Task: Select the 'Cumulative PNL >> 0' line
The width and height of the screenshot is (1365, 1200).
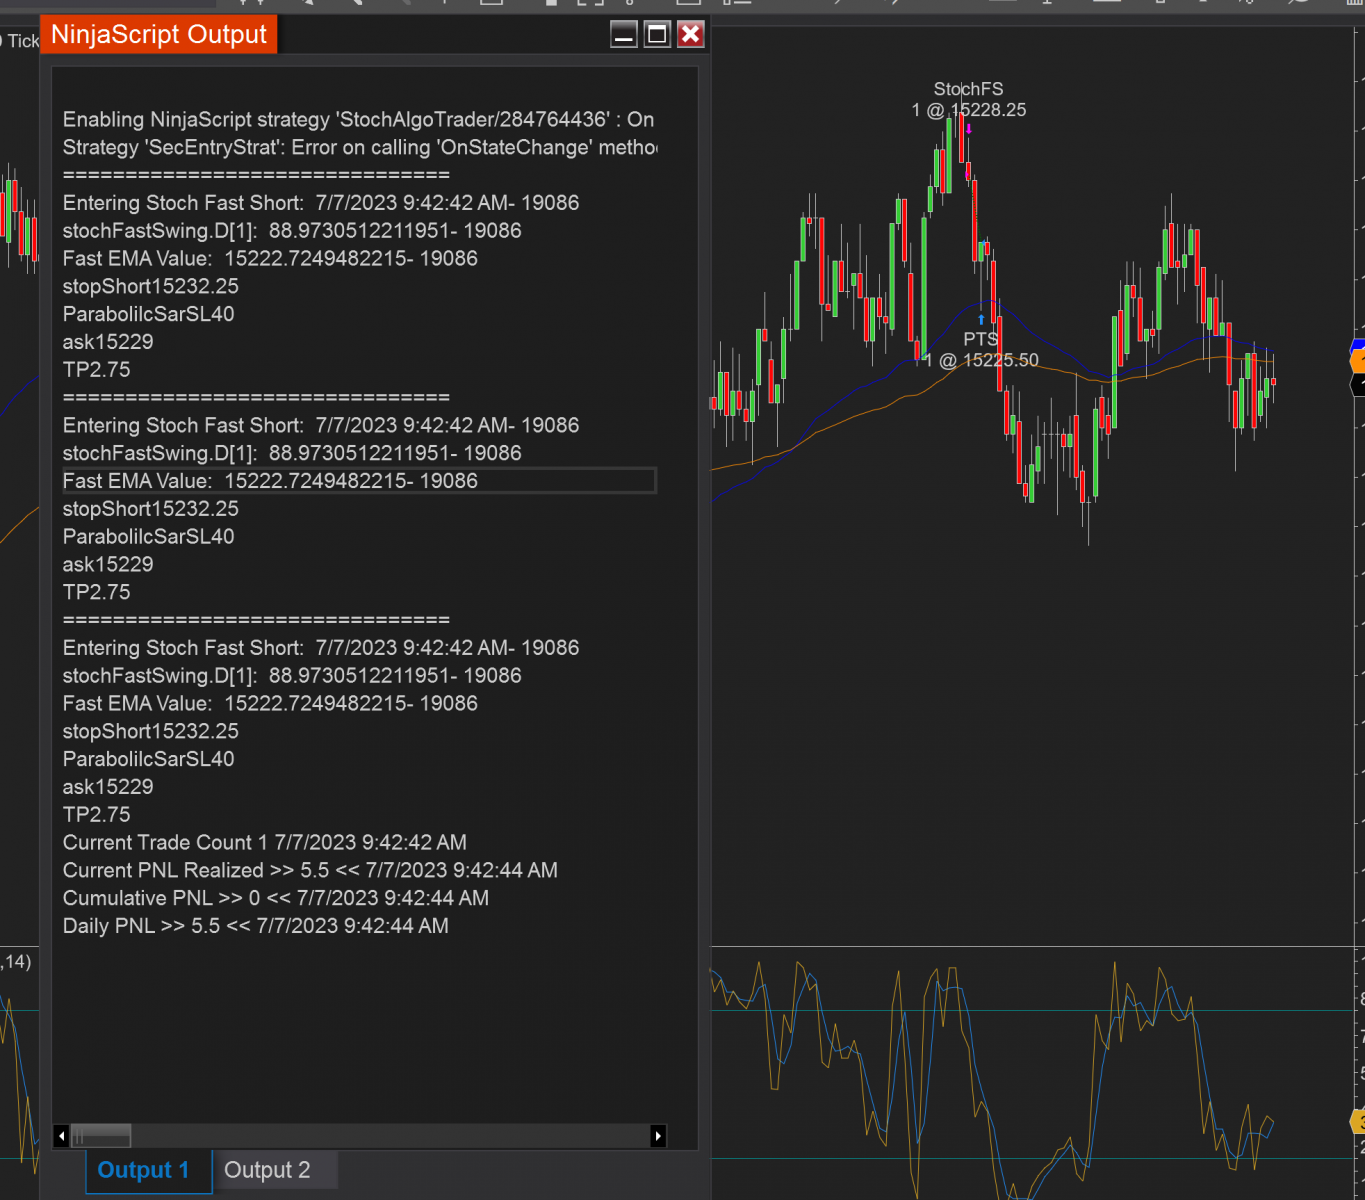Action: pyautogui.click(x=276, y=899)
